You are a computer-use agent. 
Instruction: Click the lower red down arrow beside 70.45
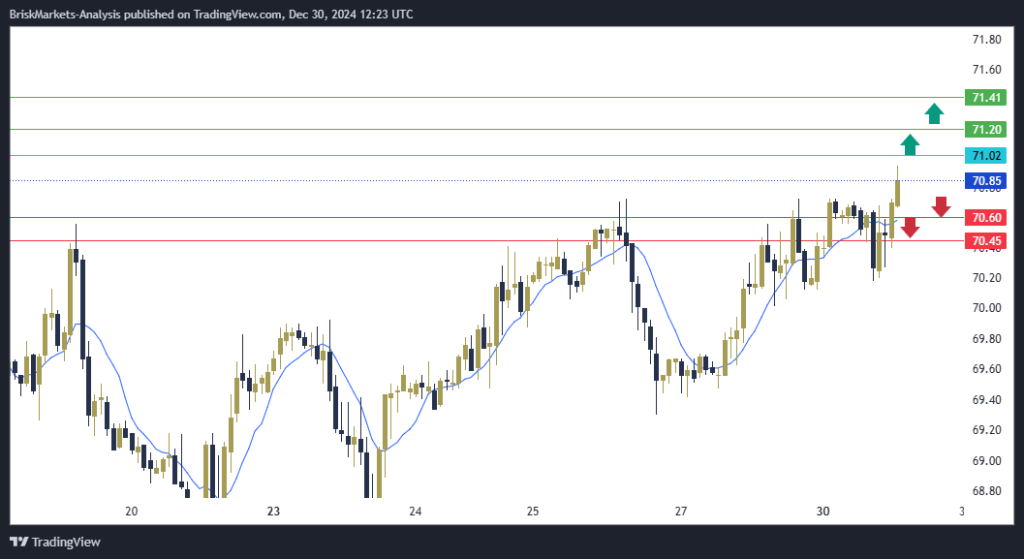point(909,228)
